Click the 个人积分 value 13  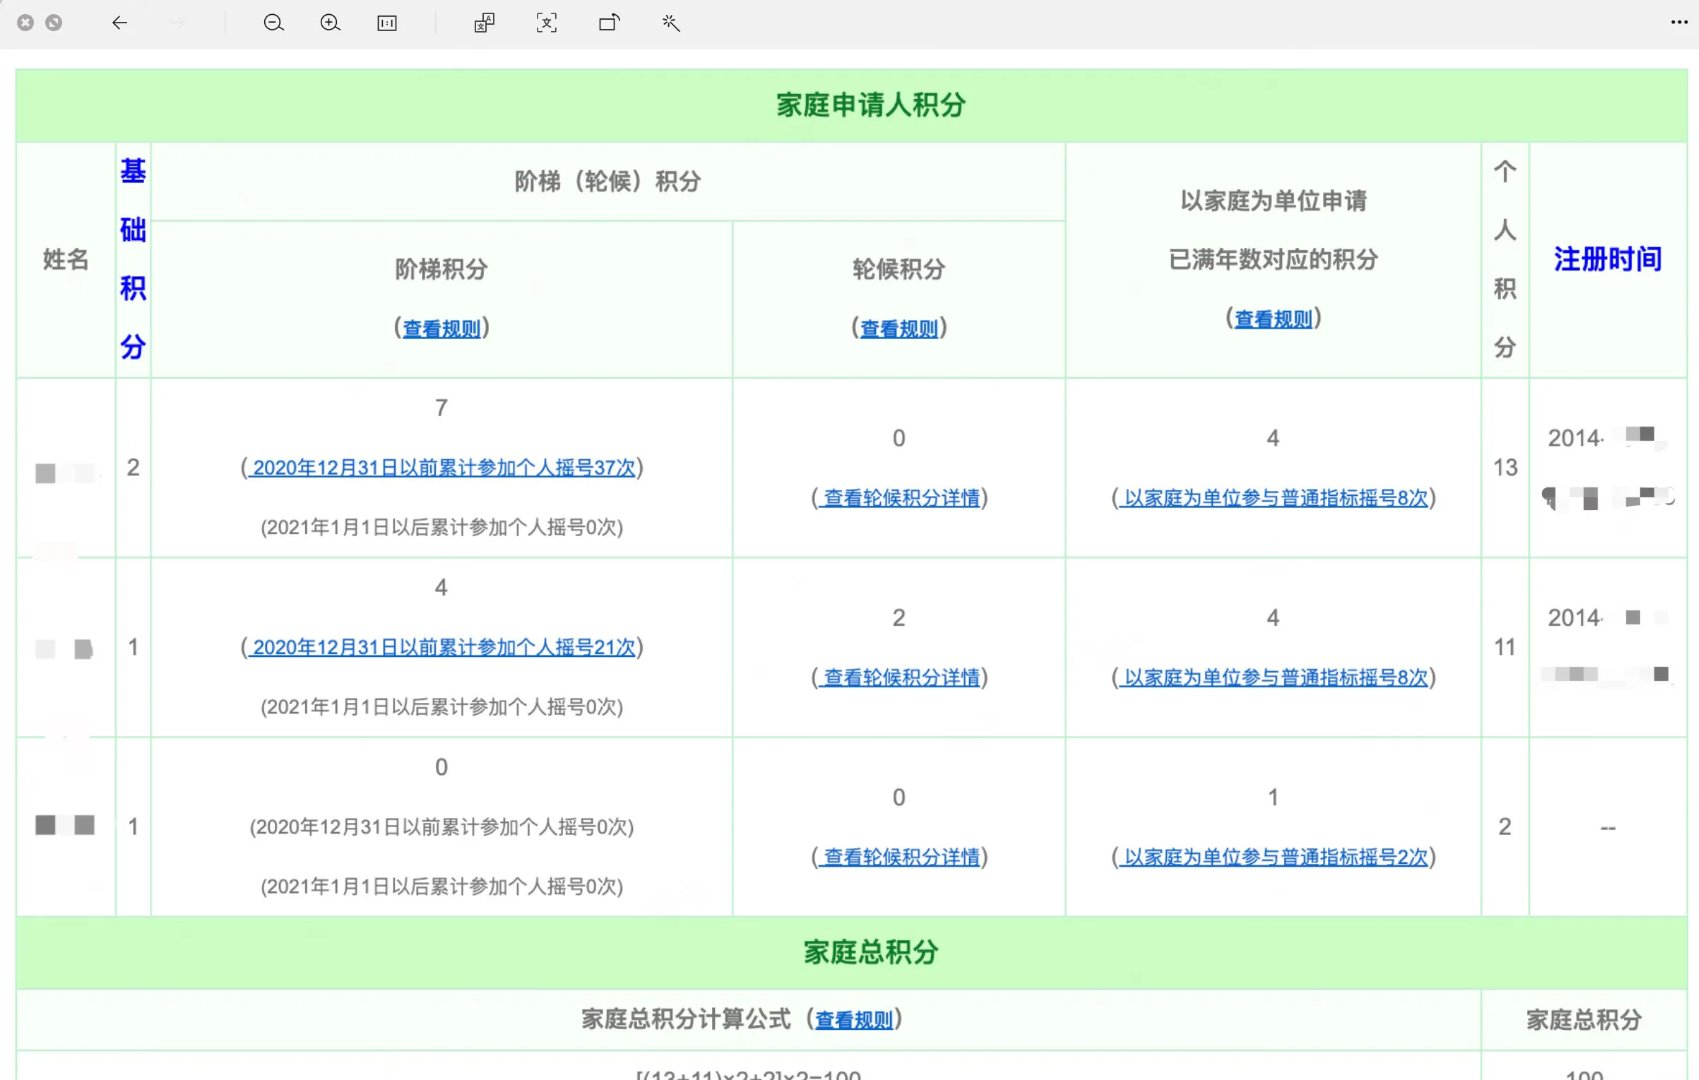tap(1505, 468)
